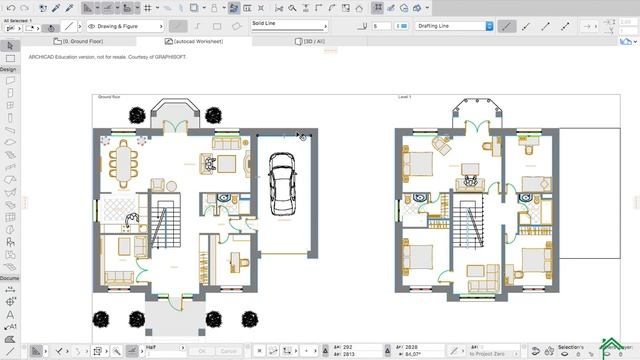The width and height of the screenshot is (640, 360).
Task: Open the dropdown arrow after 3D box icon
Action: point(427,8)
